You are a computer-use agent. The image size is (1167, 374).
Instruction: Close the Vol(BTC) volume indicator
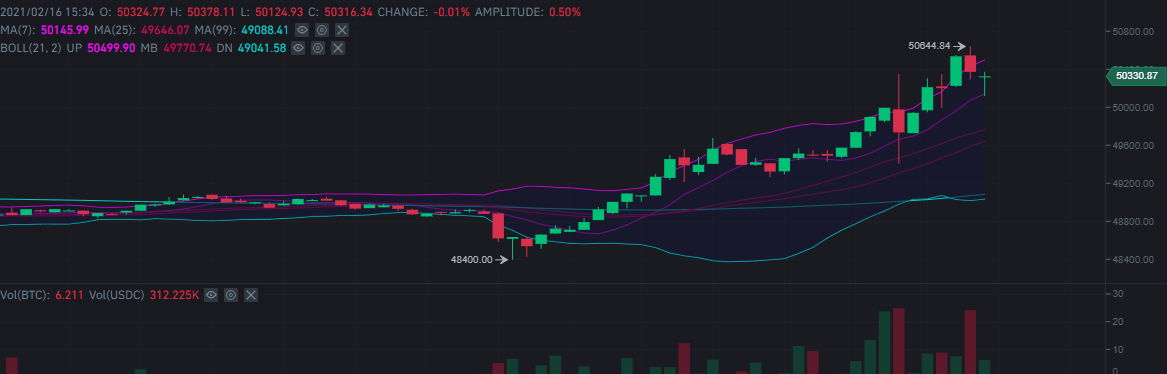[x=251, y=295]
